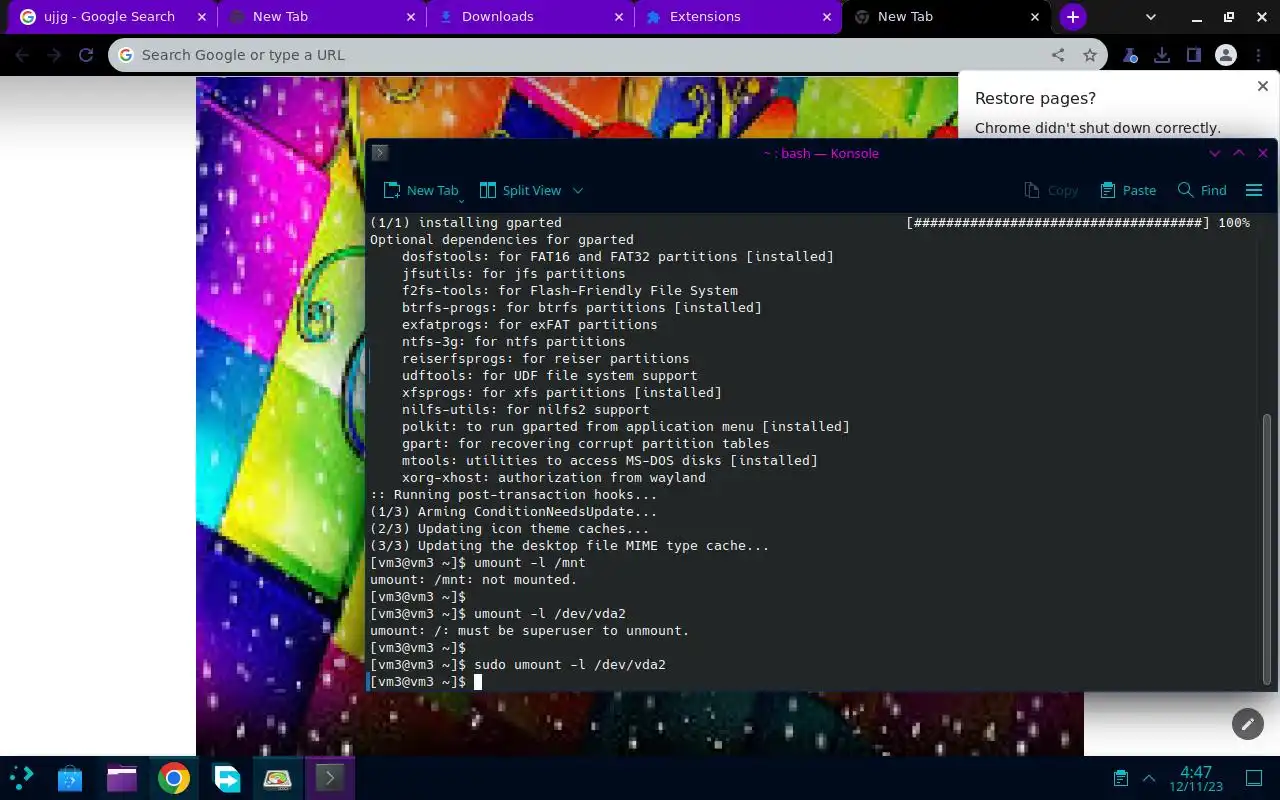The width and height of the screenshot is (1280, 800).
Task: Click Chrome forward arrow
Action: tap(54, 55)
